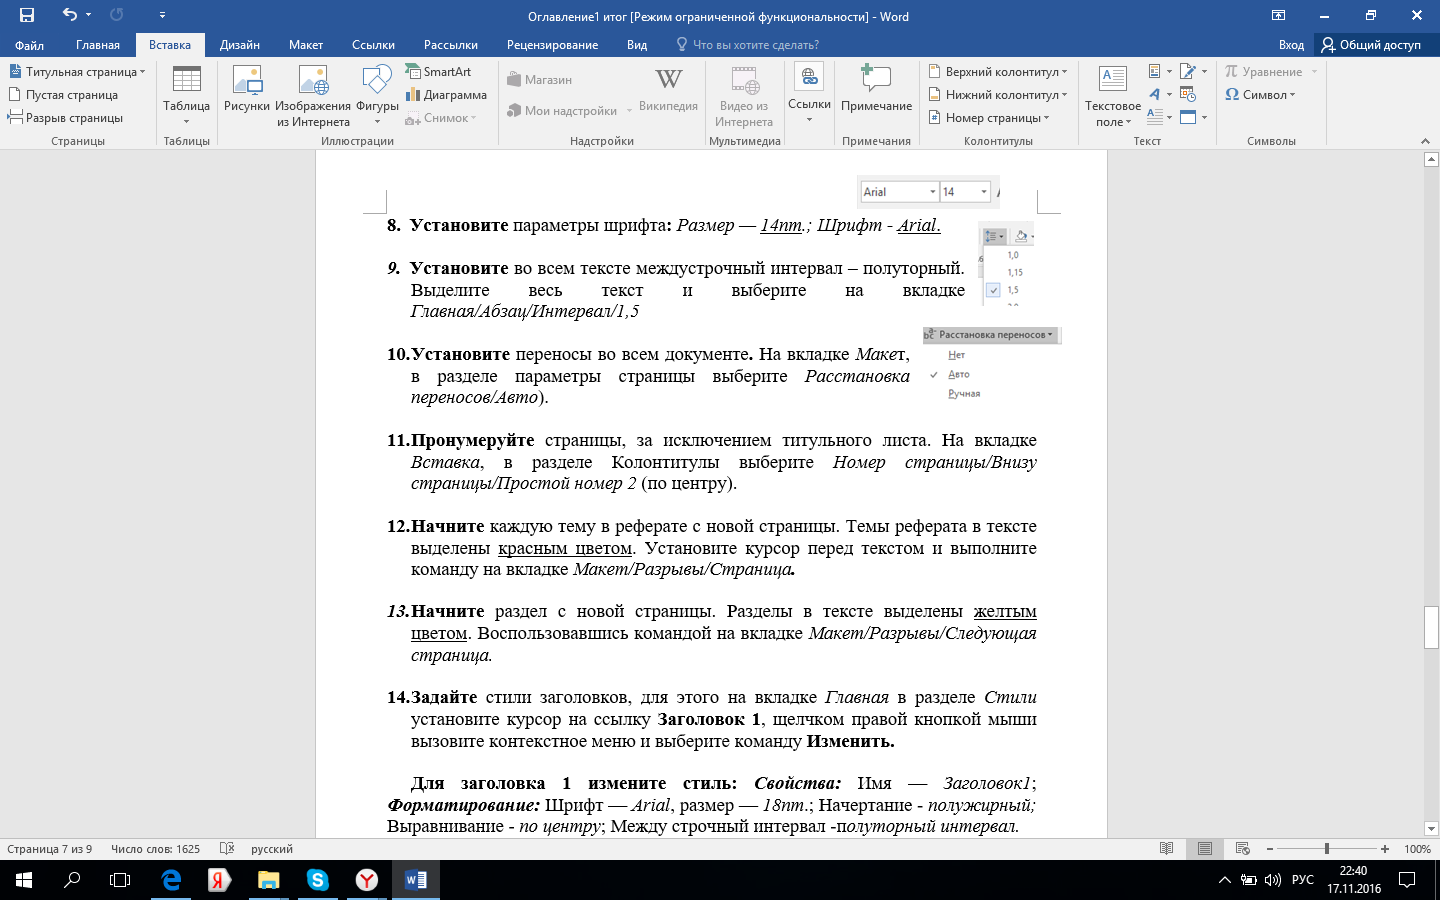
Task: Click the Магазин (Store) button
Action: (540, 80)
